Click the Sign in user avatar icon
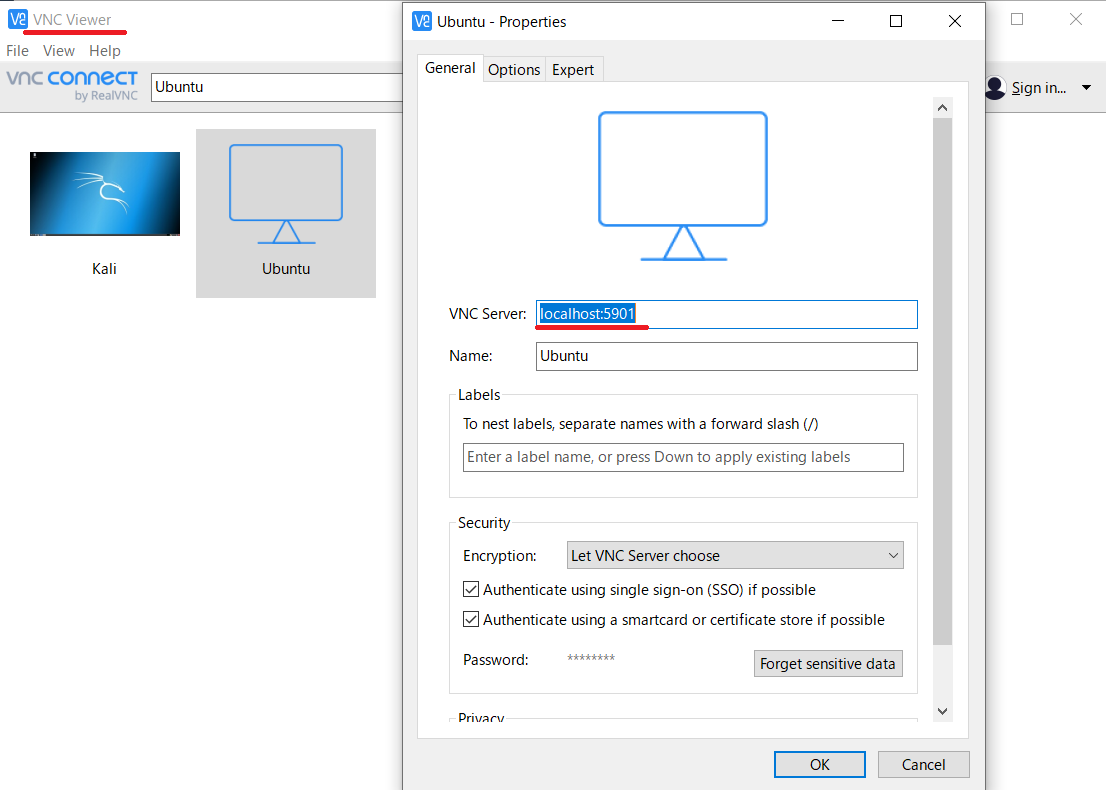Image resolution: width=1106 pixels, height=790 pixels. (995, 87)
